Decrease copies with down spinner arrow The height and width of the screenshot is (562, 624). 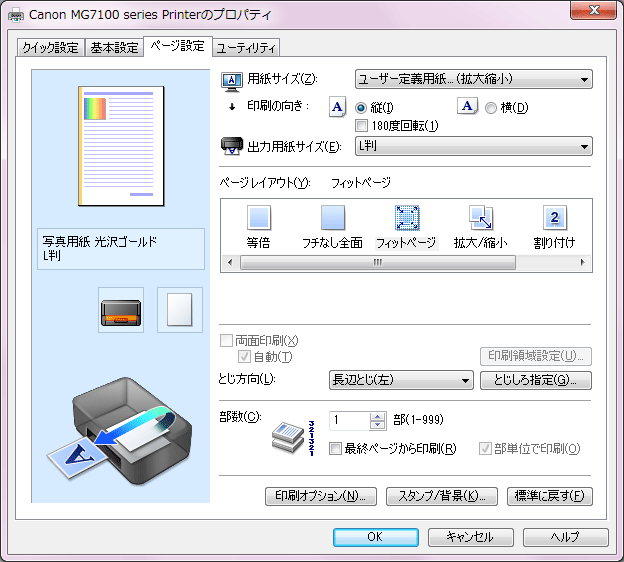(x=377, y=425)
